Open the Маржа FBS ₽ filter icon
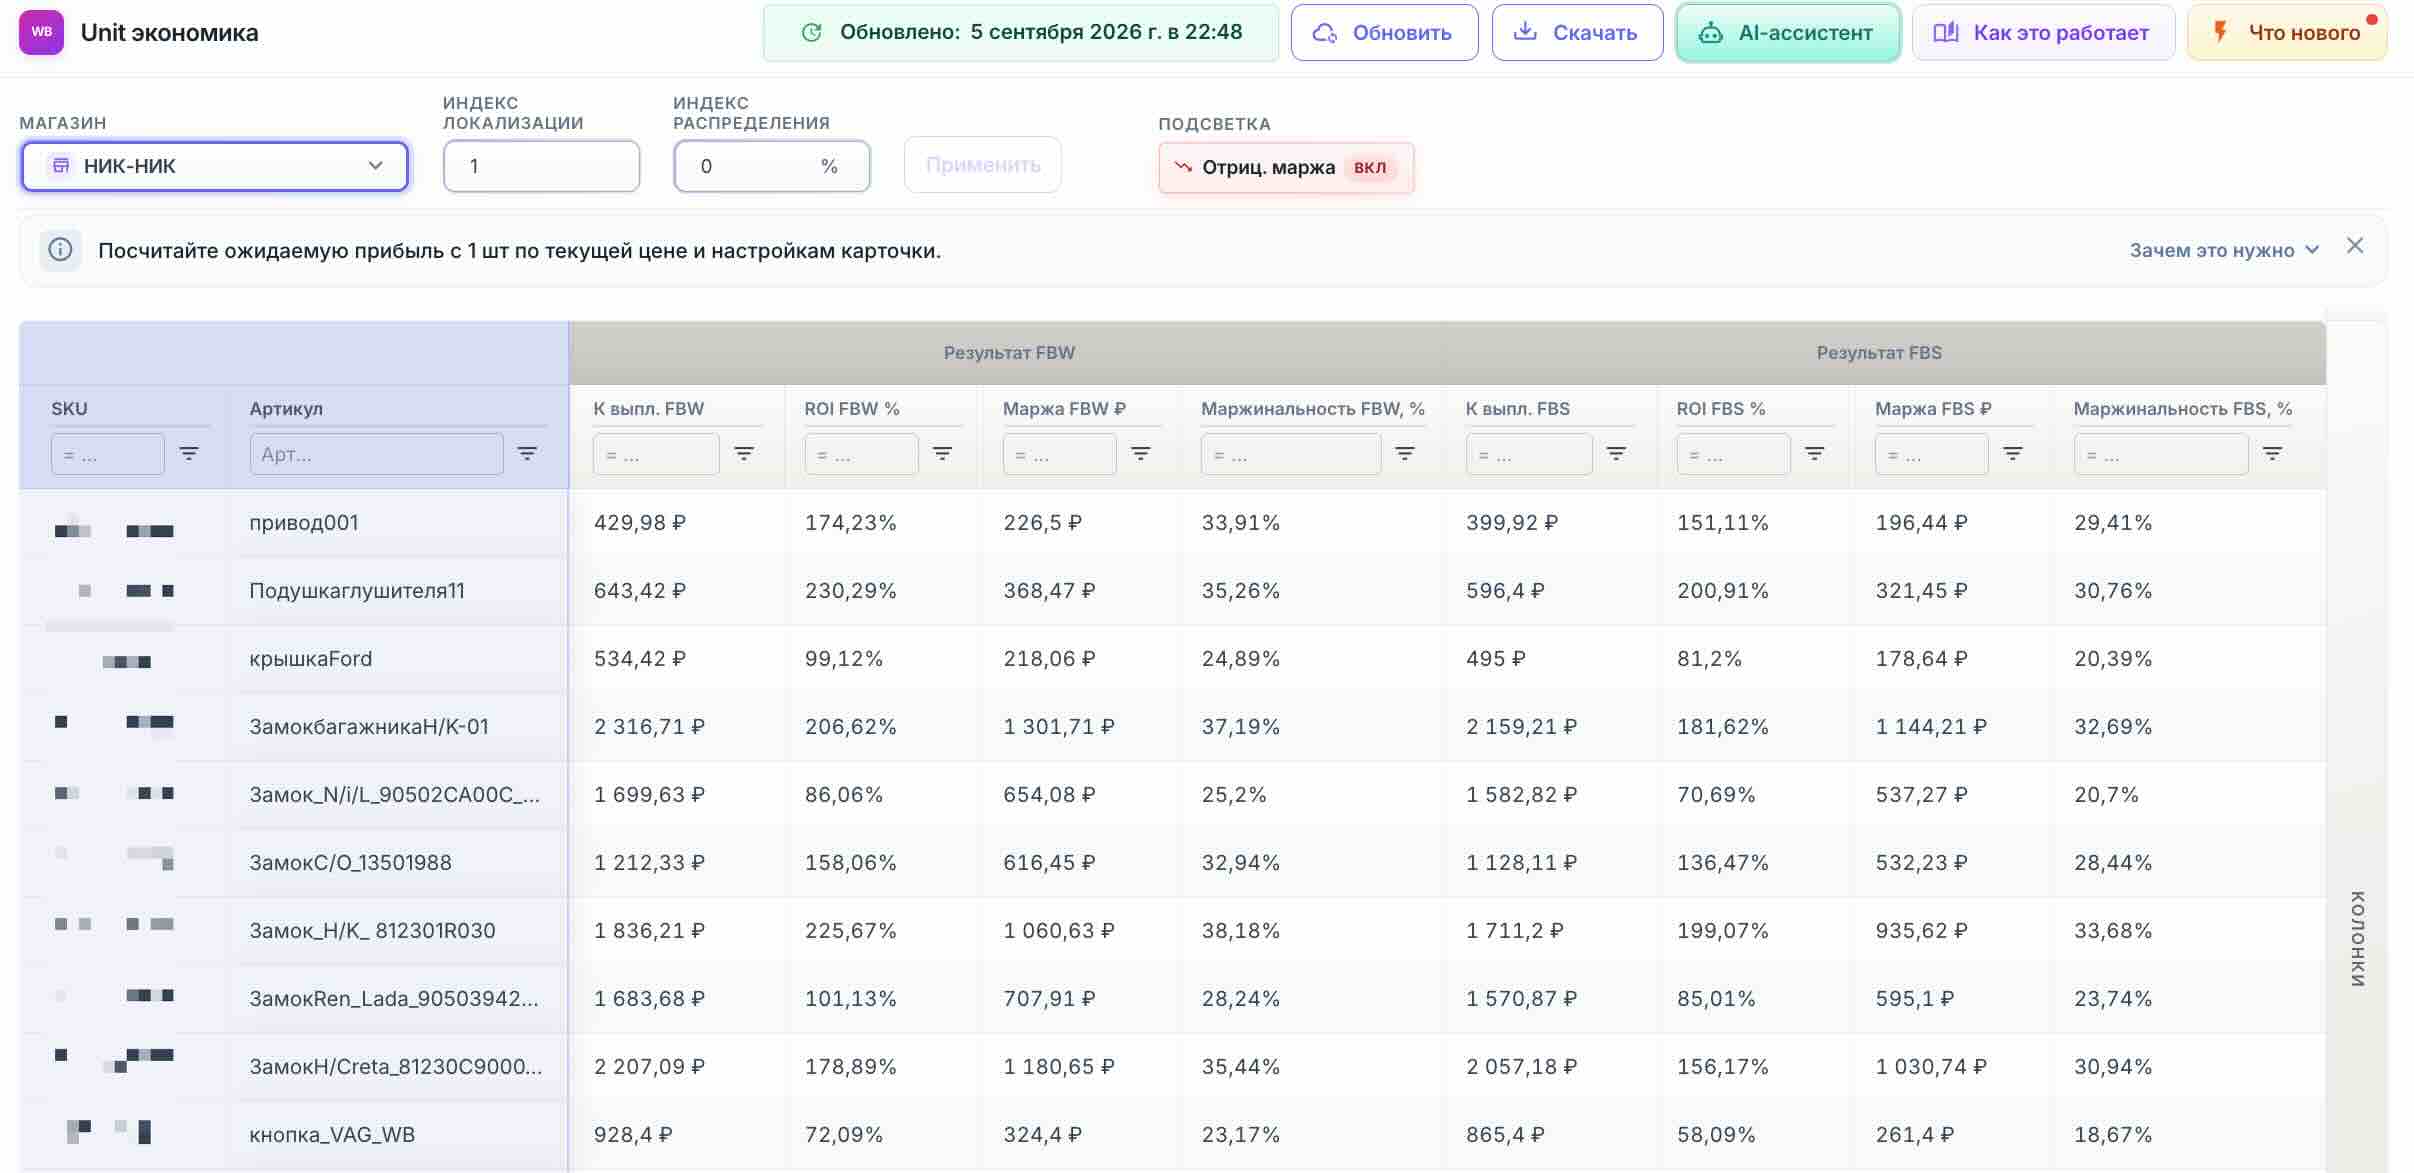This screenshot has height=1173, width=2414. [x=2013, y=454]
